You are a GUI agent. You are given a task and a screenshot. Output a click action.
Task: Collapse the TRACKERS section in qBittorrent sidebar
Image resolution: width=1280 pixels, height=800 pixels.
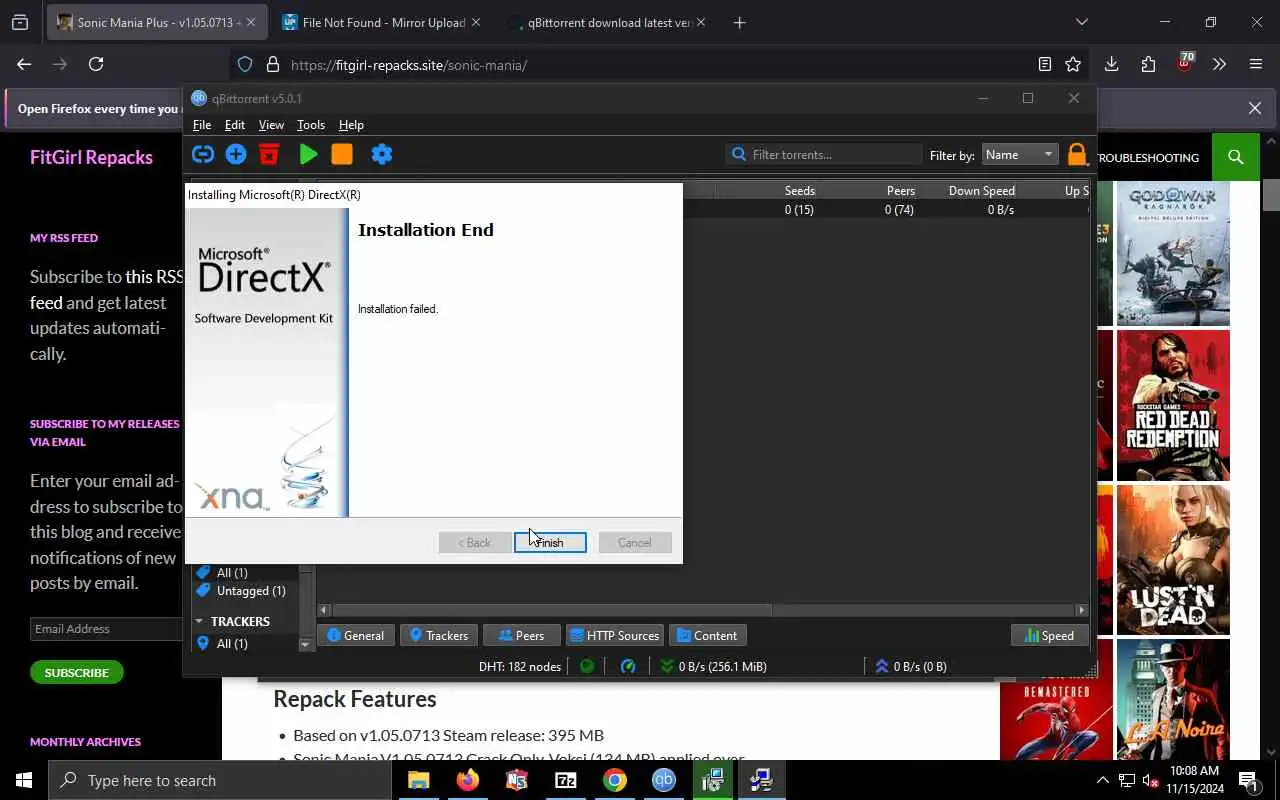tap(199, 621)
